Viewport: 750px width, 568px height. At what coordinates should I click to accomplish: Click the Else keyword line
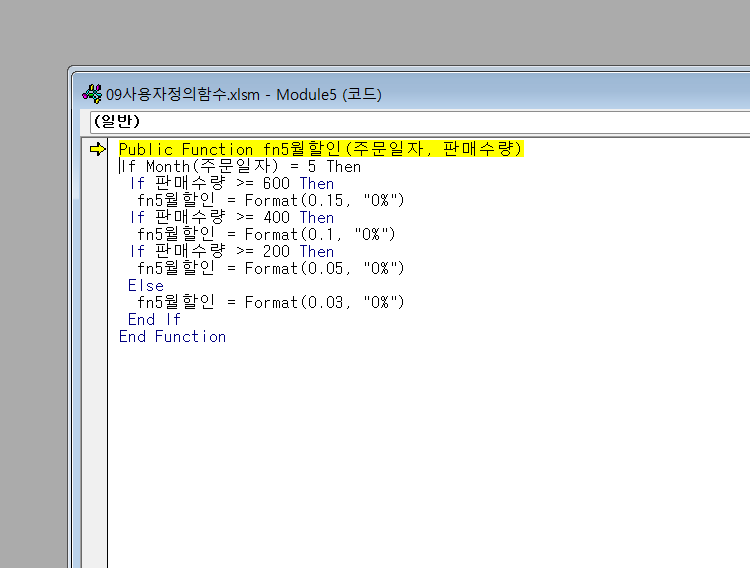tap(146, 286)
